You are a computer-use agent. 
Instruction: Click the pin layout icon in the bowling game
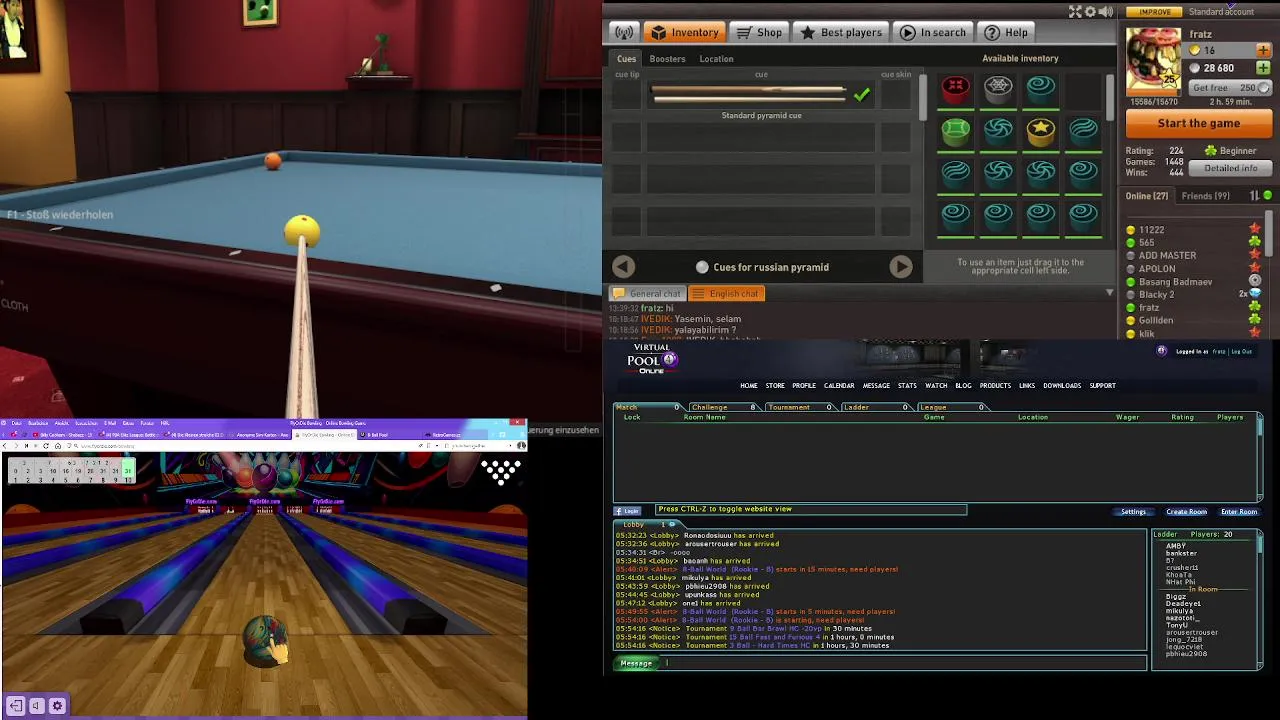(501, 471)
